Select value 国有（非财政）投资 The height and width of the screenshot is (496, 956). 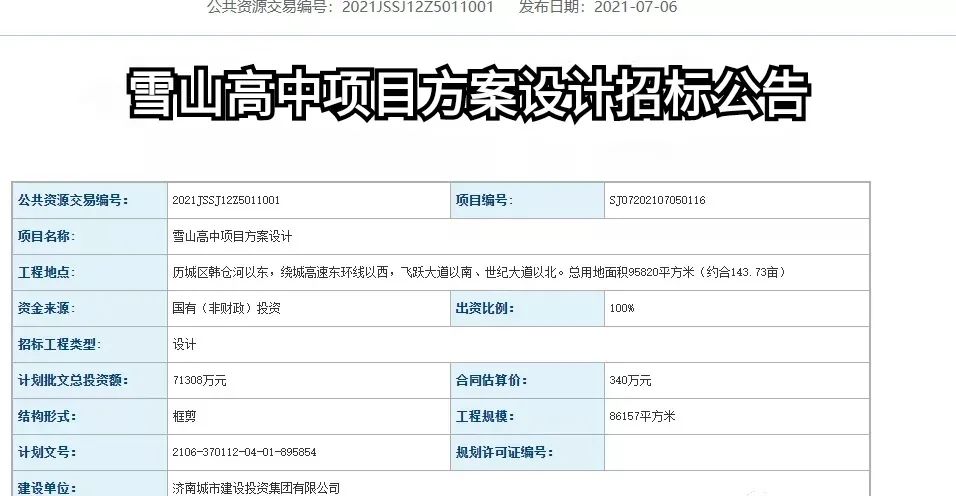tap(226, 308)
